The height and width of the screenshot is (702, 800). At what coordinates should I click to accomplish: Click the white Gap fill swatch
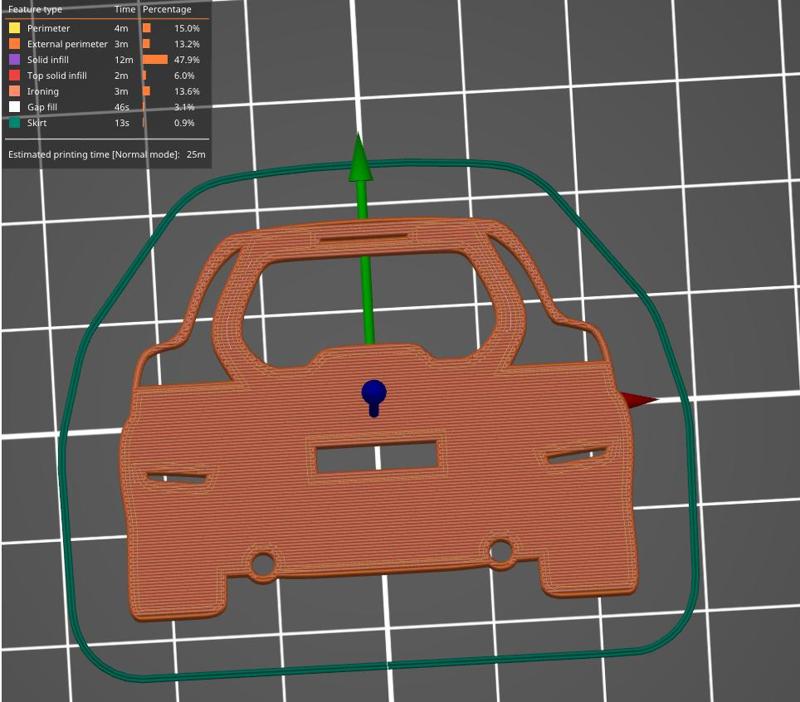coord(15,107)
